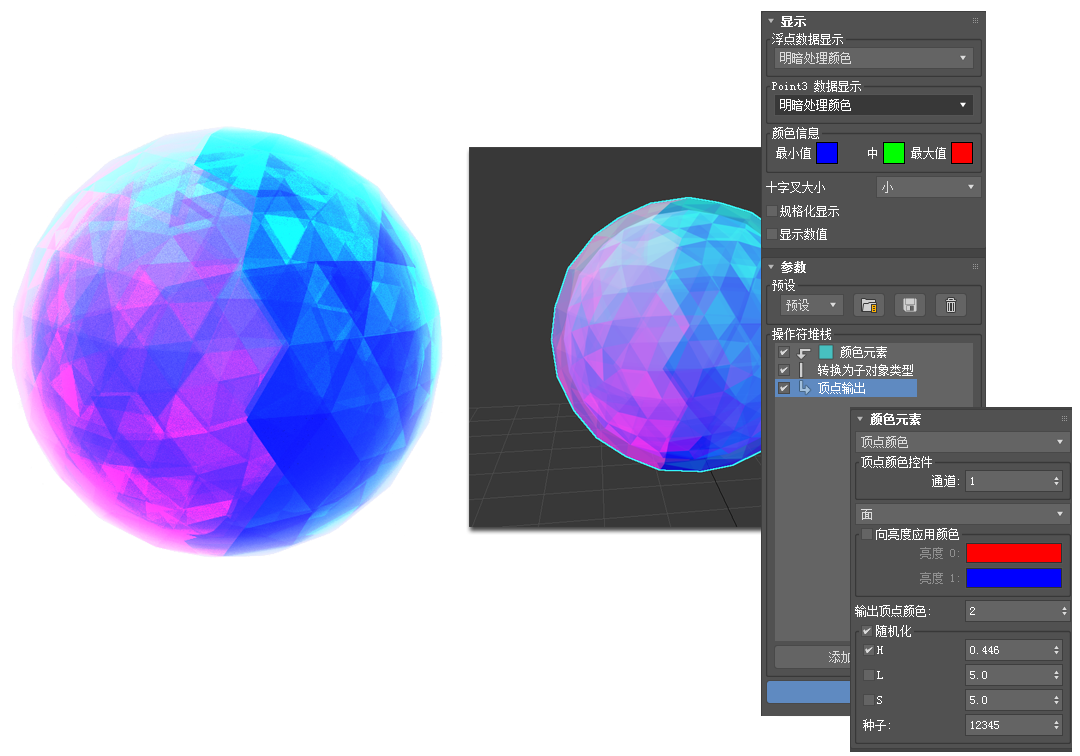
Task: Click the 输出顶点颜色 spinner arrows
Action: (1065, 611)
